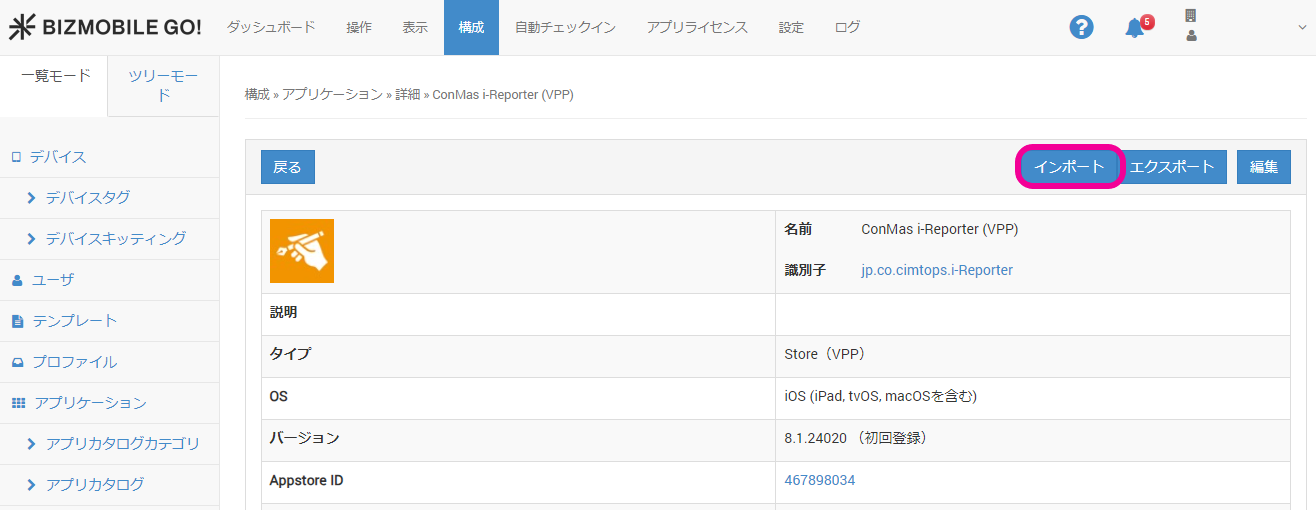Open the 自動チェックイン menu
Image resolution: width=1316 pixels, height=510 pixels.
coord(565,28)
